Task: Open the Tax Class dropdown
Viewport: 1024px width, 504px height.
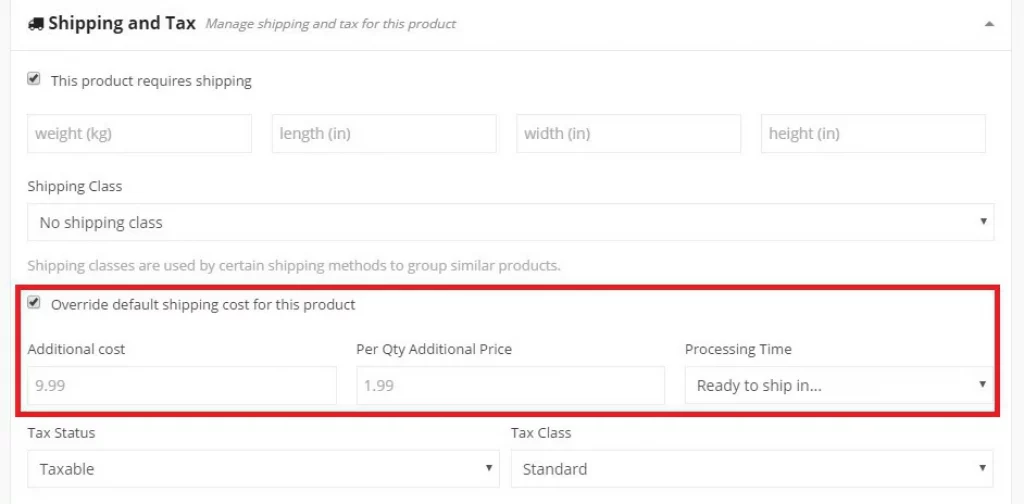Action: click(752, 469)
